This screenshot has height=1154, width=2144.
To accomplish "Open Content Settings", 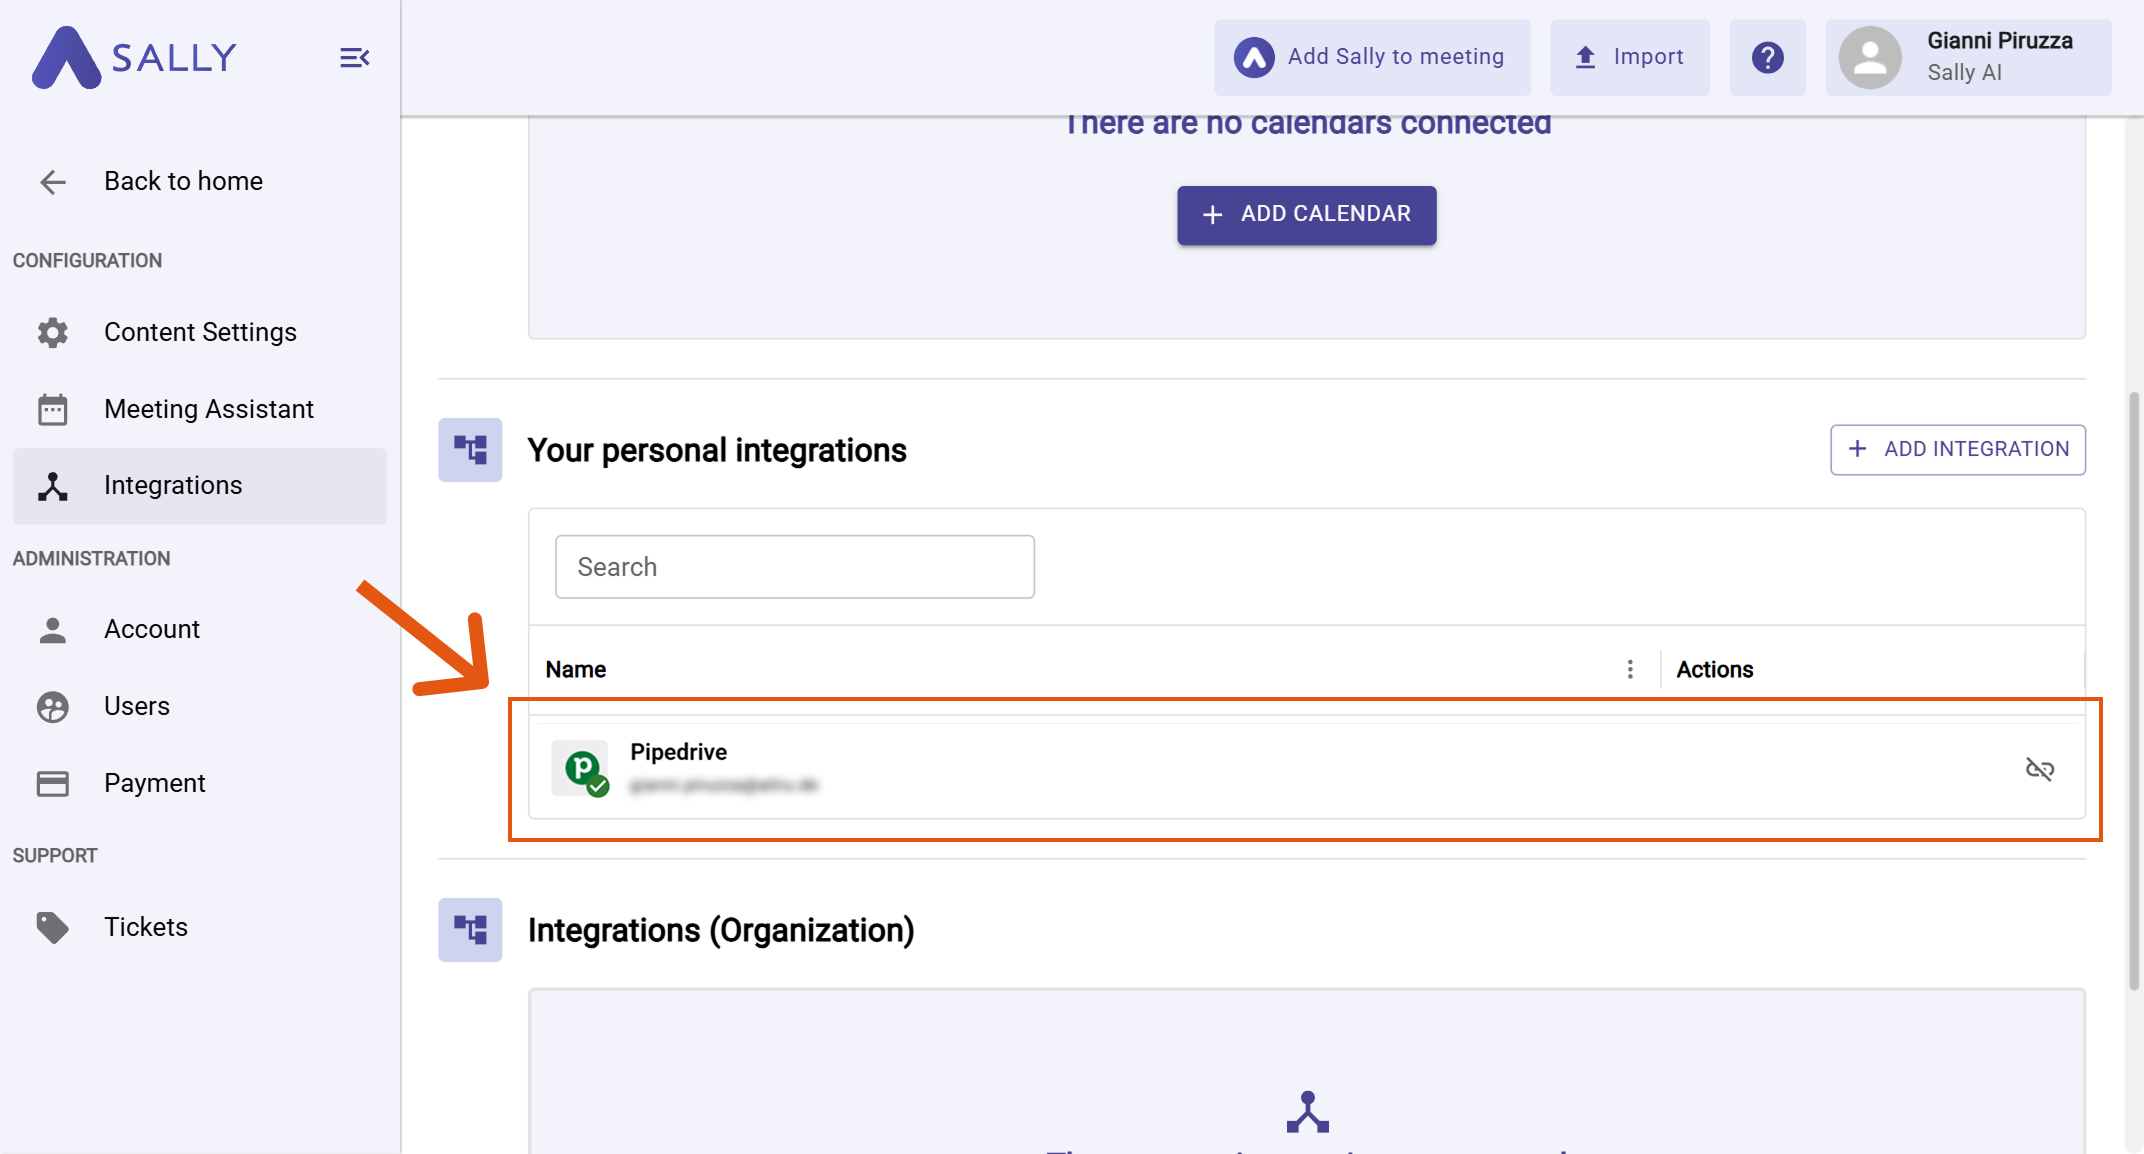I will (200, 332).
